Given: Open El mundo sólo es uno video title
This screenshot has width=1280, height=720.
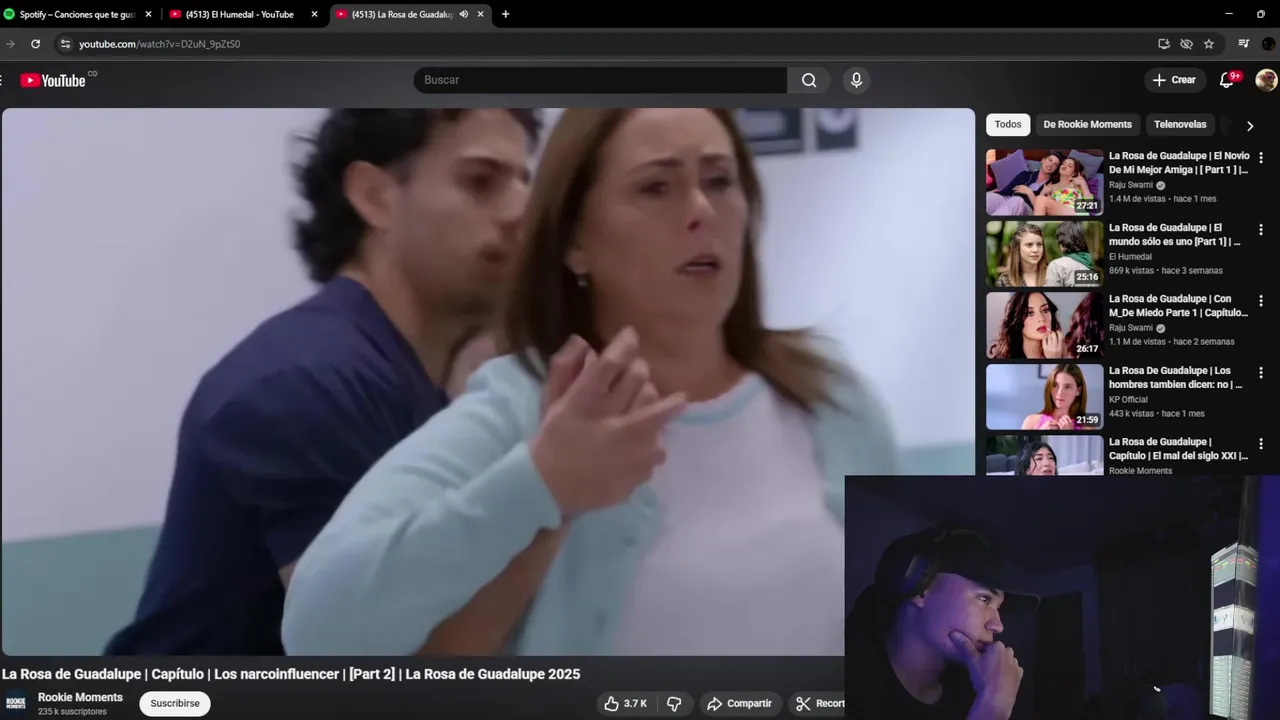Looking at the screenshot, I should [1176, 235].
